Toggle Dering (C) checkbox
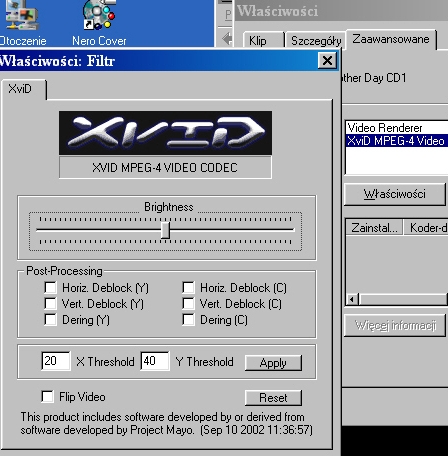The height and width of the screenshot is (456, 448). click(188, 319)
